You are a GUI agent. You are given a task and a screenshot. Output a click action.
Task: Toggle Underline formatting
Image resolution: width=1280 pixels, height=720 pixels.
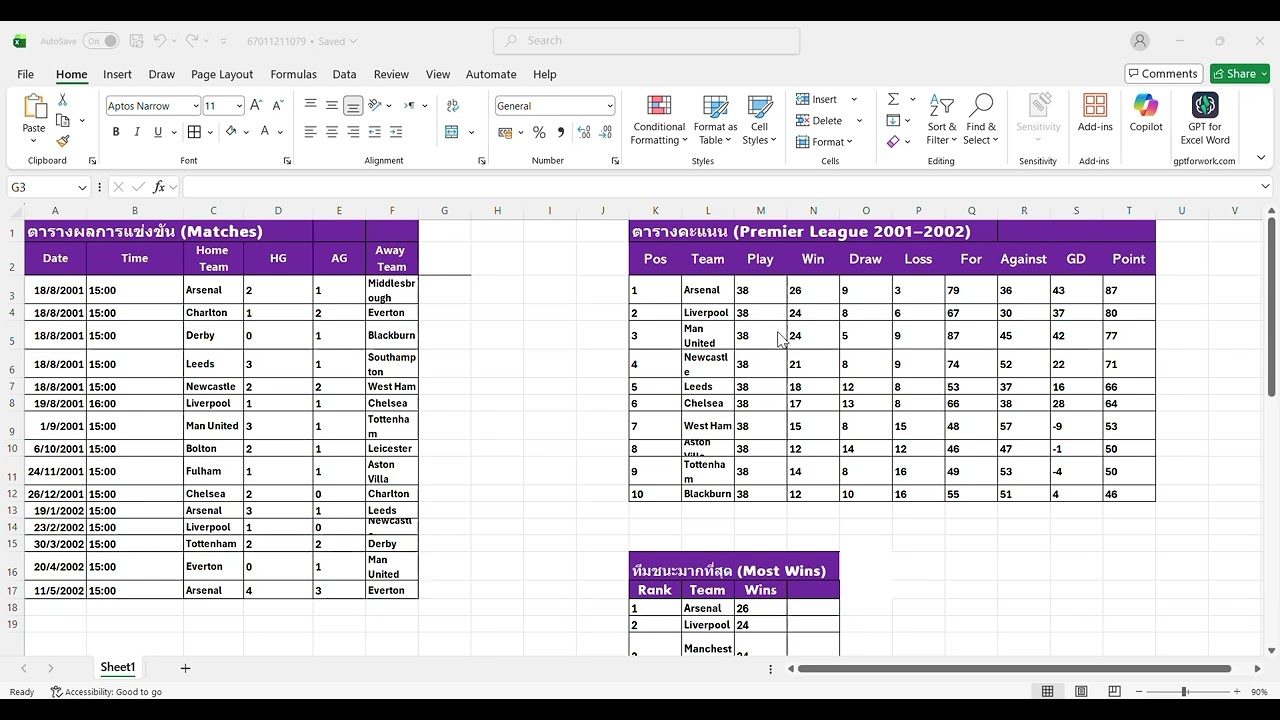[x=158, y=132]
